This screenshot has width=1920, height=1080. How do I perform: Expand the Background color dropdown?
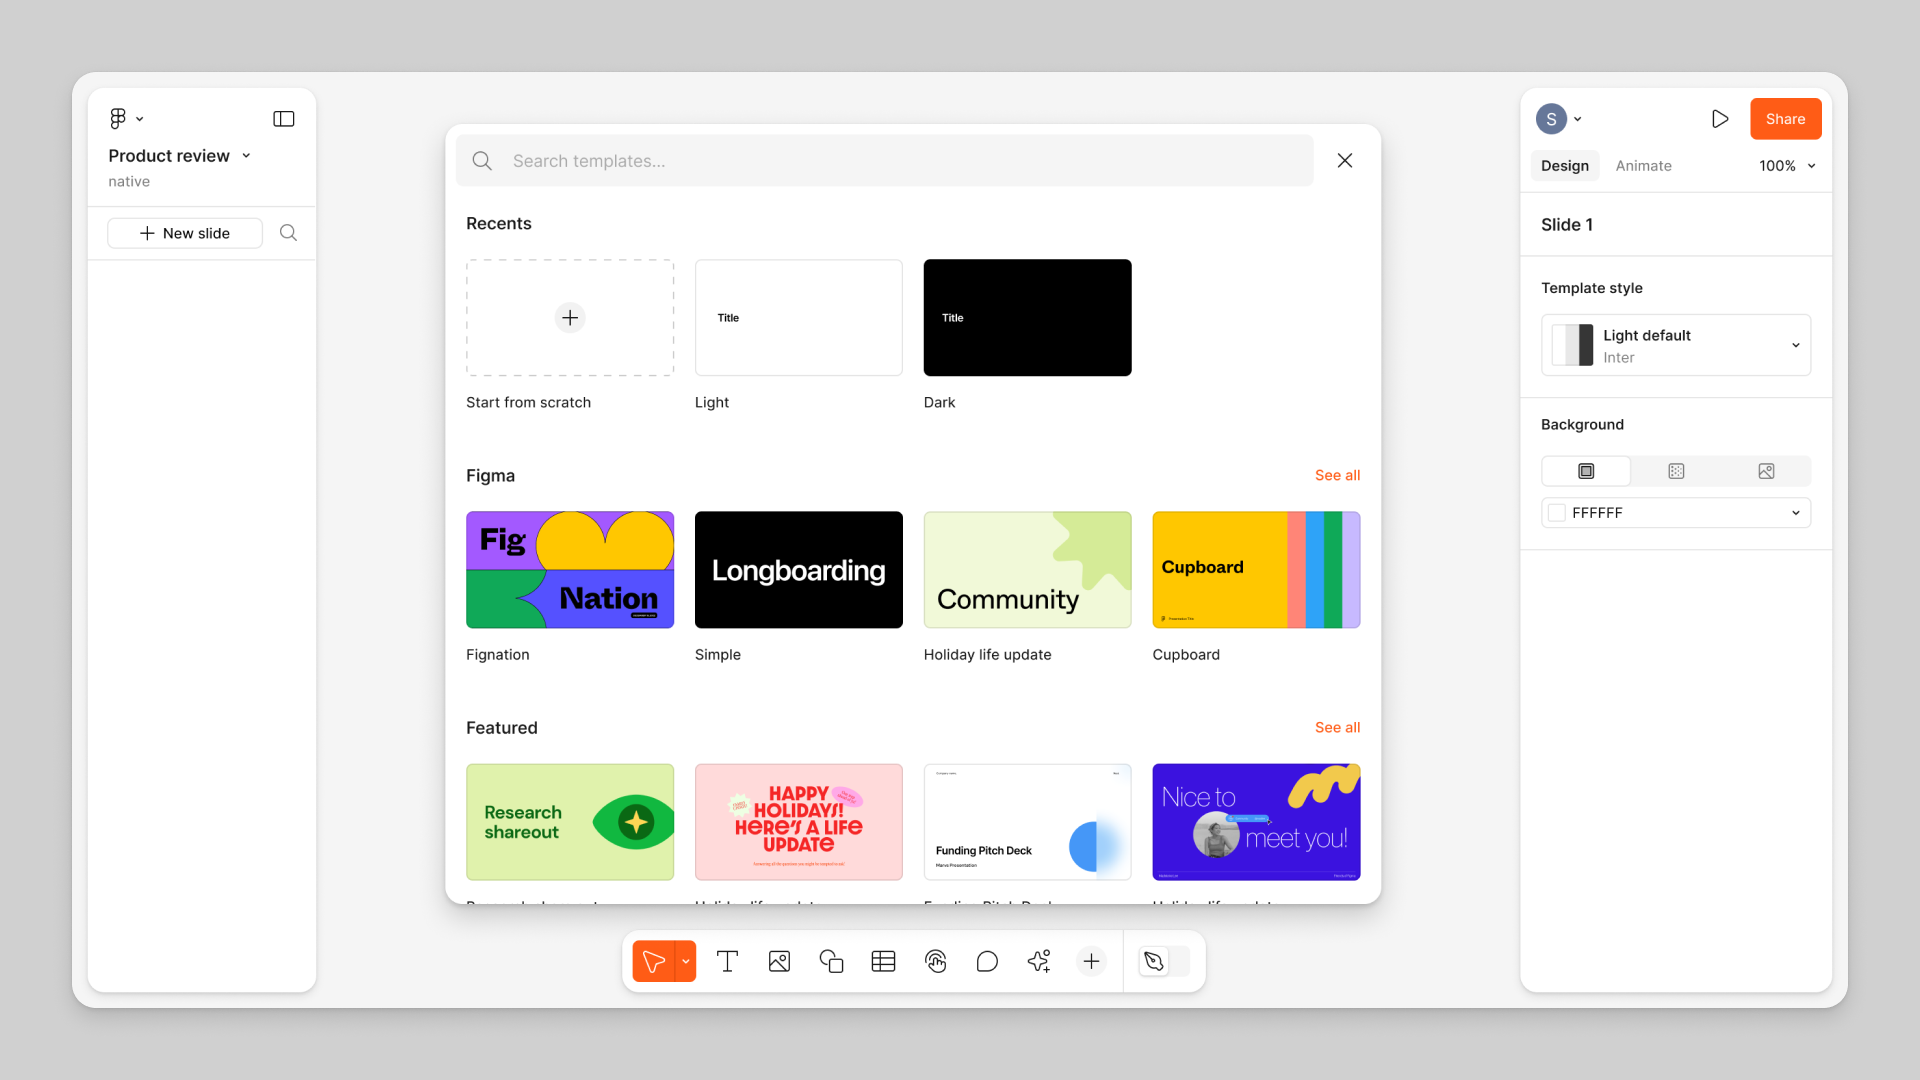1795,512
